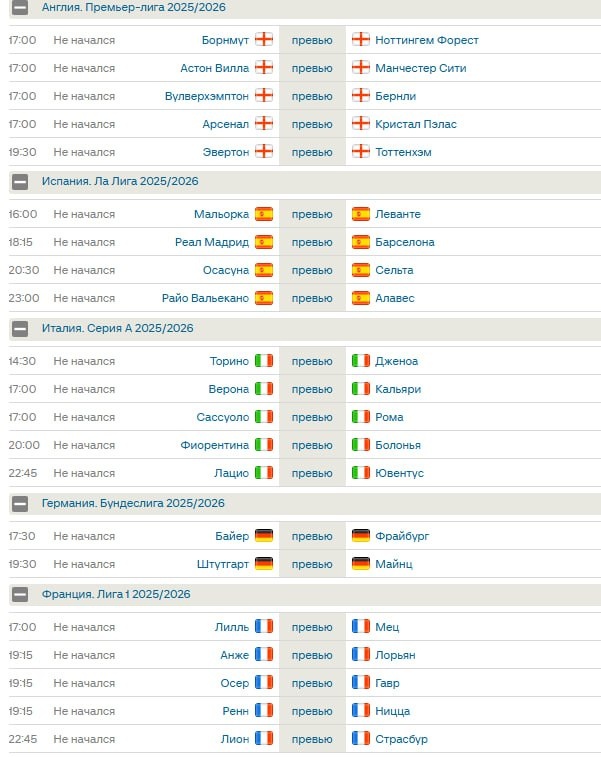Click England flag next to Борнмут

[x=264, y=40]
